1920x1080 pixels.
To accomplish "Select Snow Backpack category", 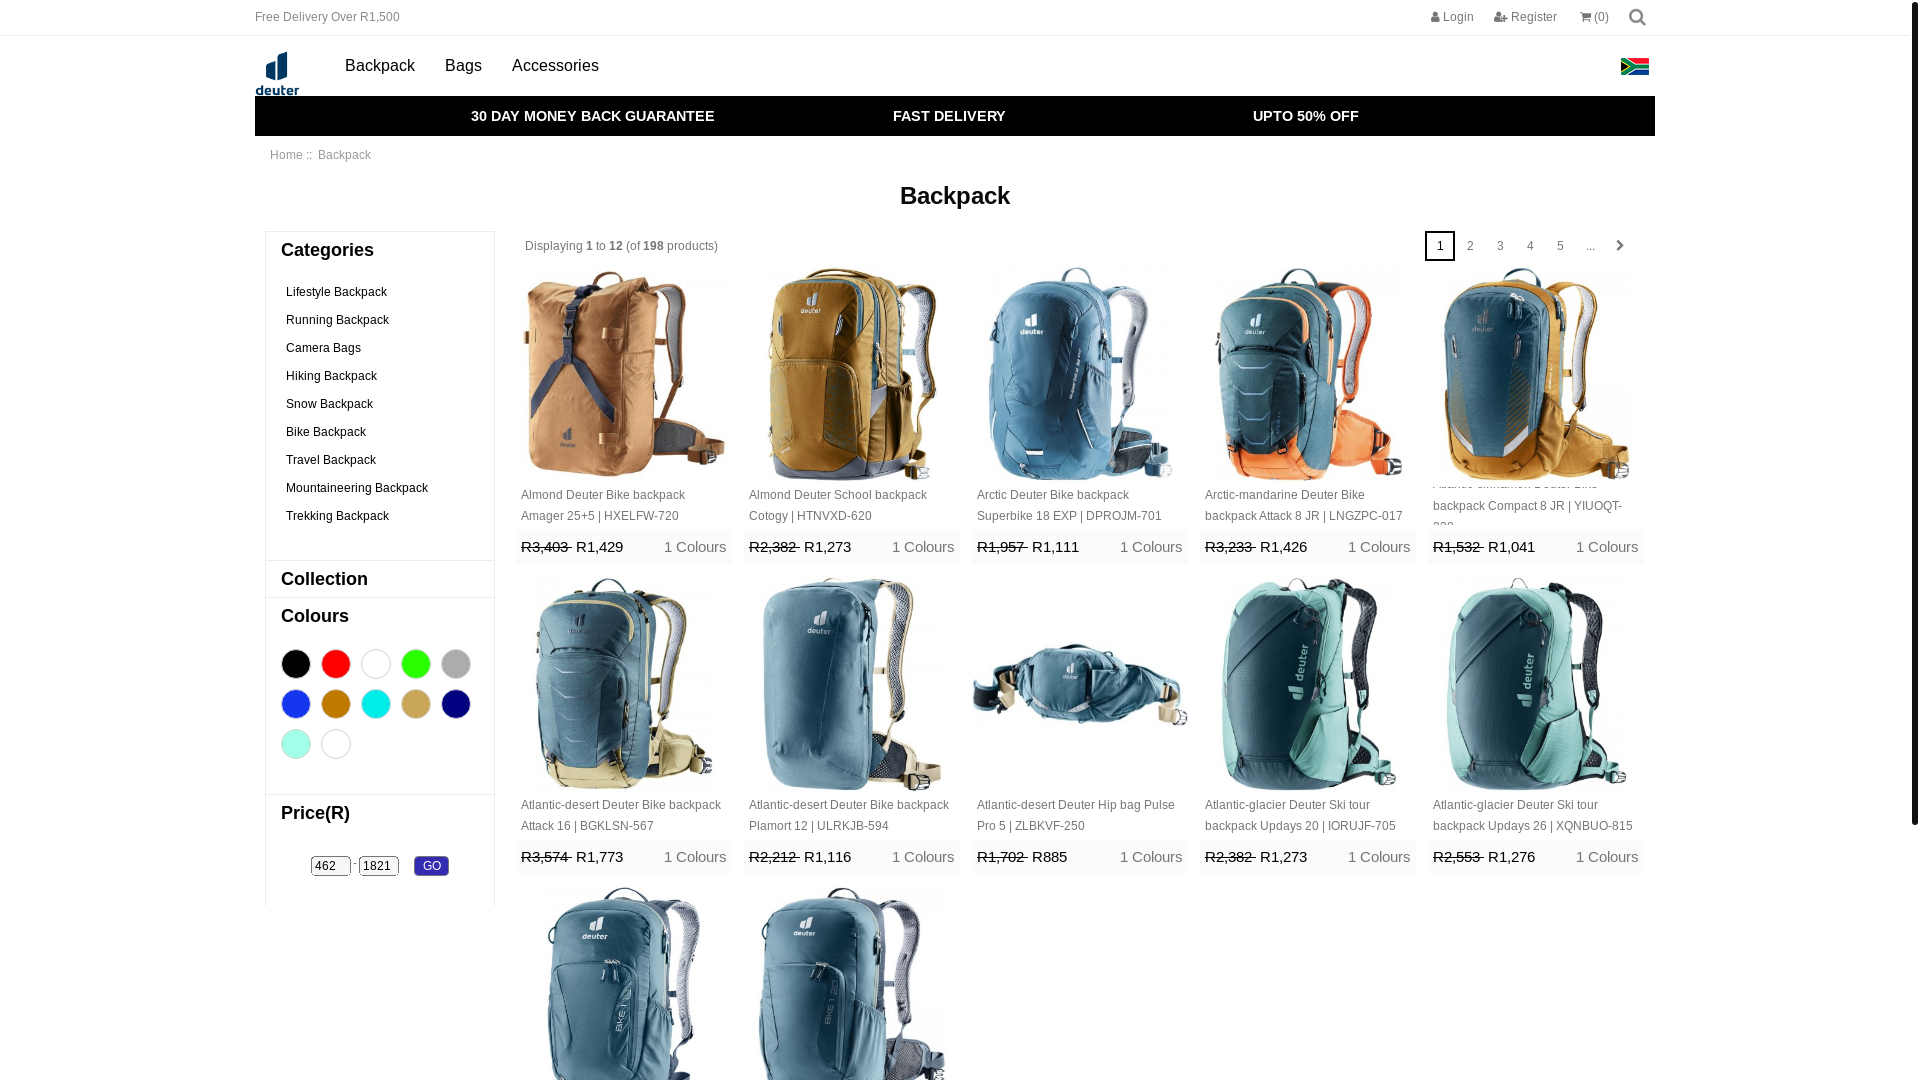I will (329, 404).
